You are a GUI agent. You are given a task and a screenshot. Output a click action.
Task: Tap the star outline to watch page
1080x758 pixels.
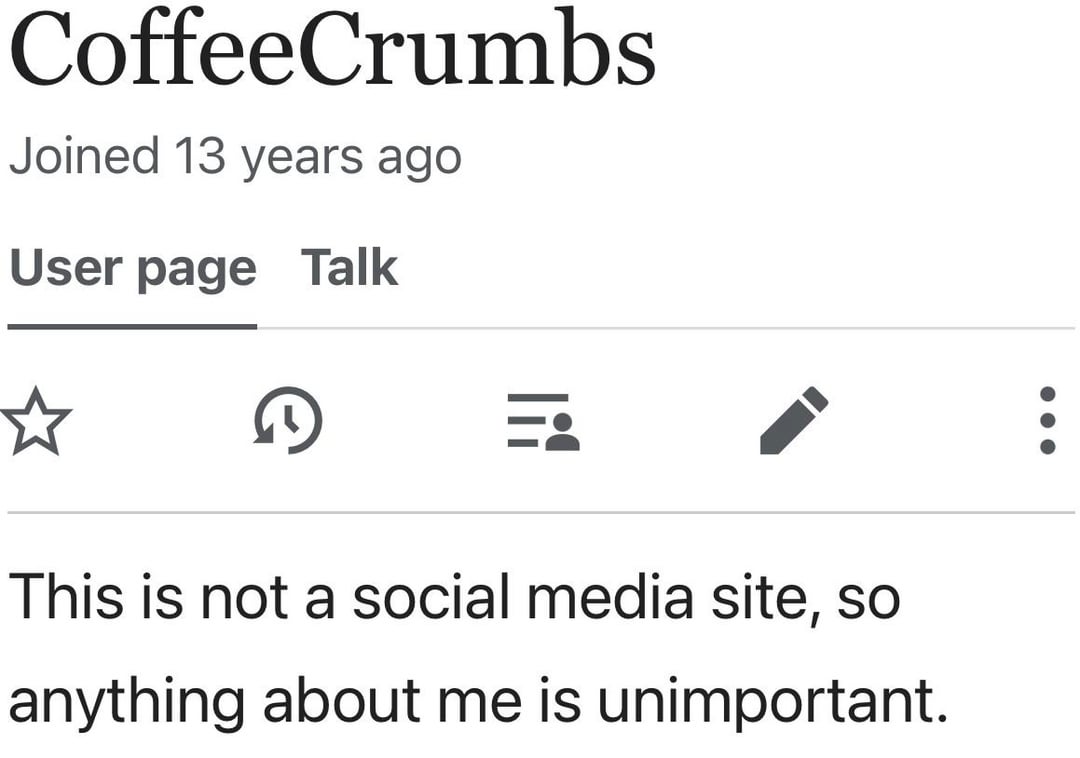(x=36, y=420)
